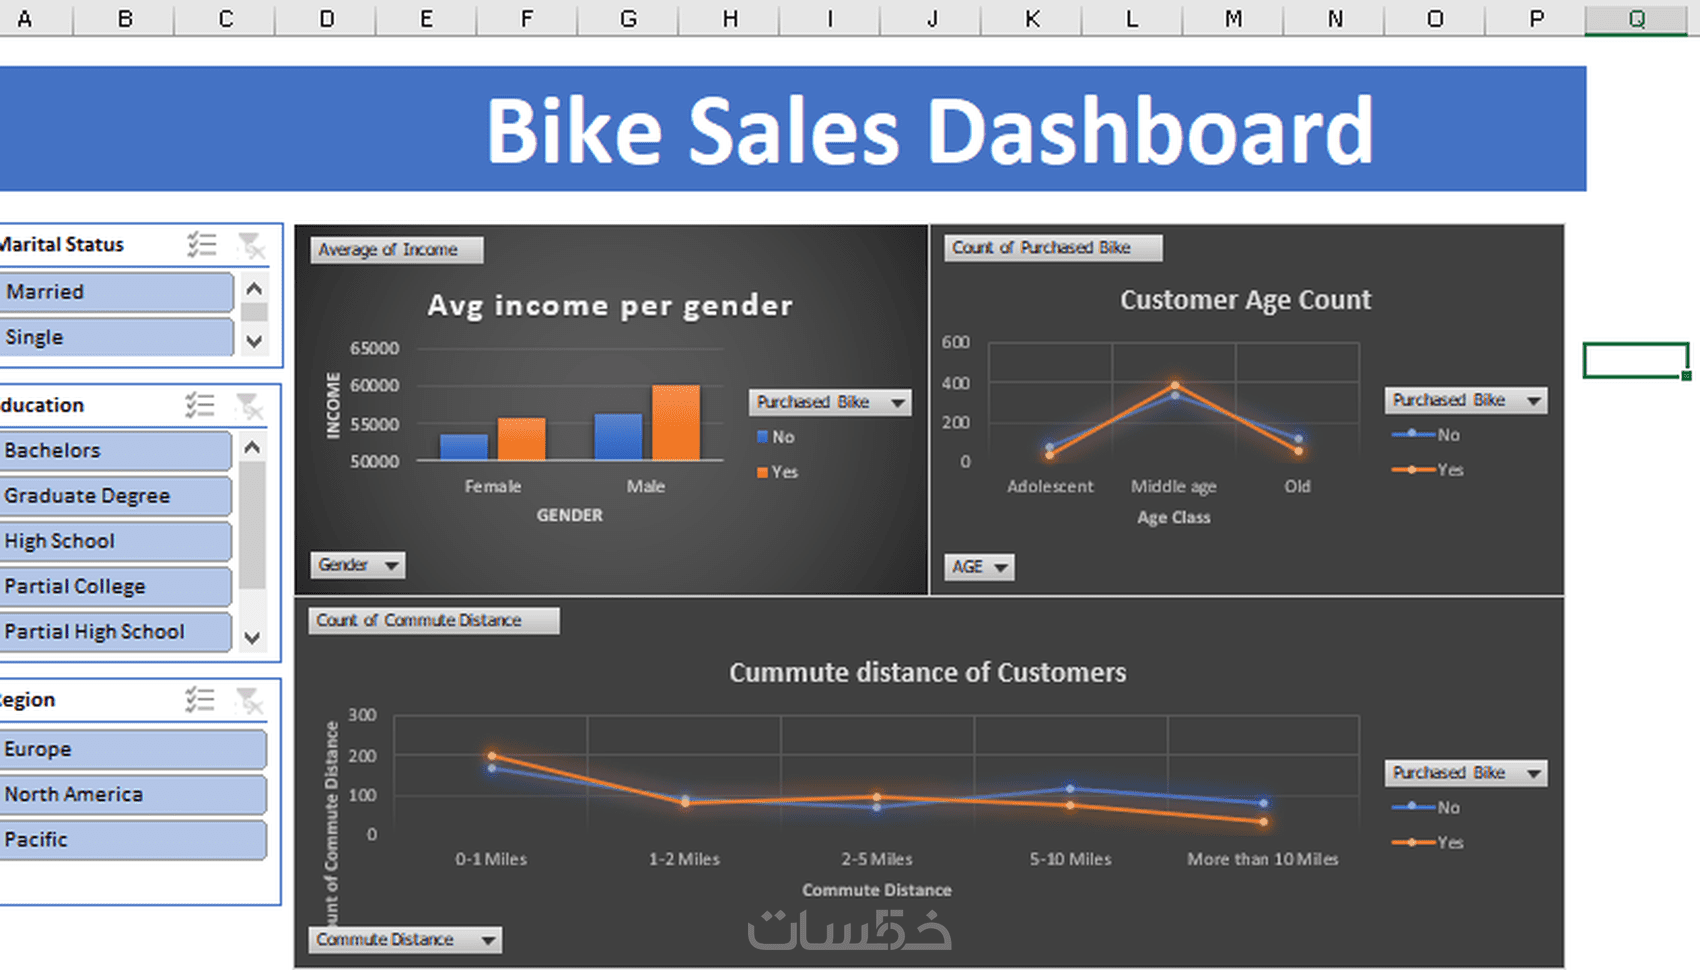Image resolution: width=1700 pixels, height=970 pixels.
Task: Click the multi-select icon on Marital Status slicer
Action: point(200,244)
